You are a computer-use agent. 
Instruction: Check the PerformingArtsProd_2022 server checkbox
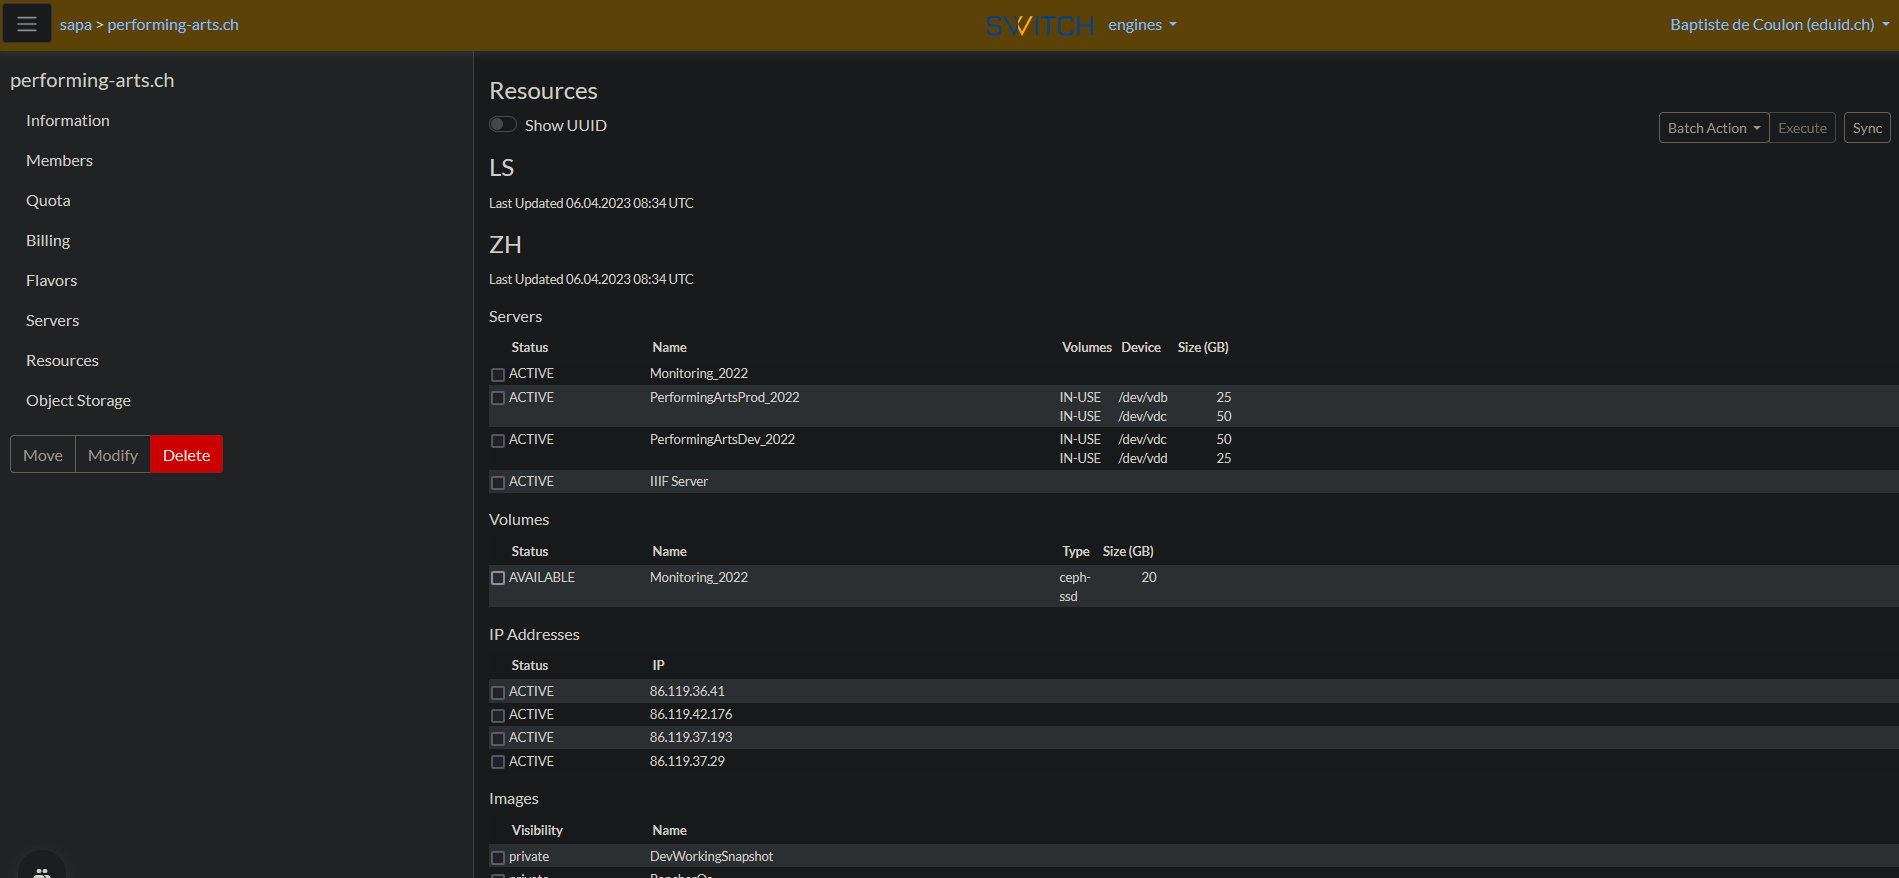[498, 398]
